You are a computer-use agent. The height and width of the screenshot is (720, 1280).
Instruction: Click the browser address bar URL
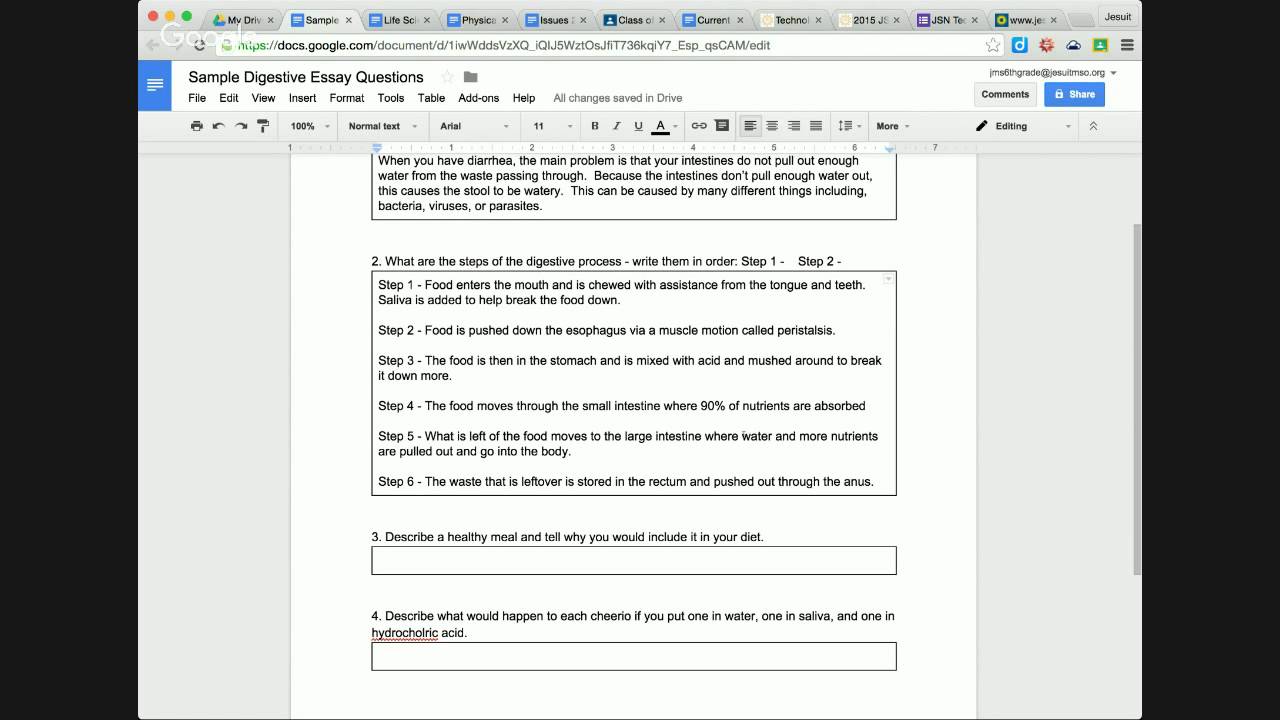click(504, 45)
